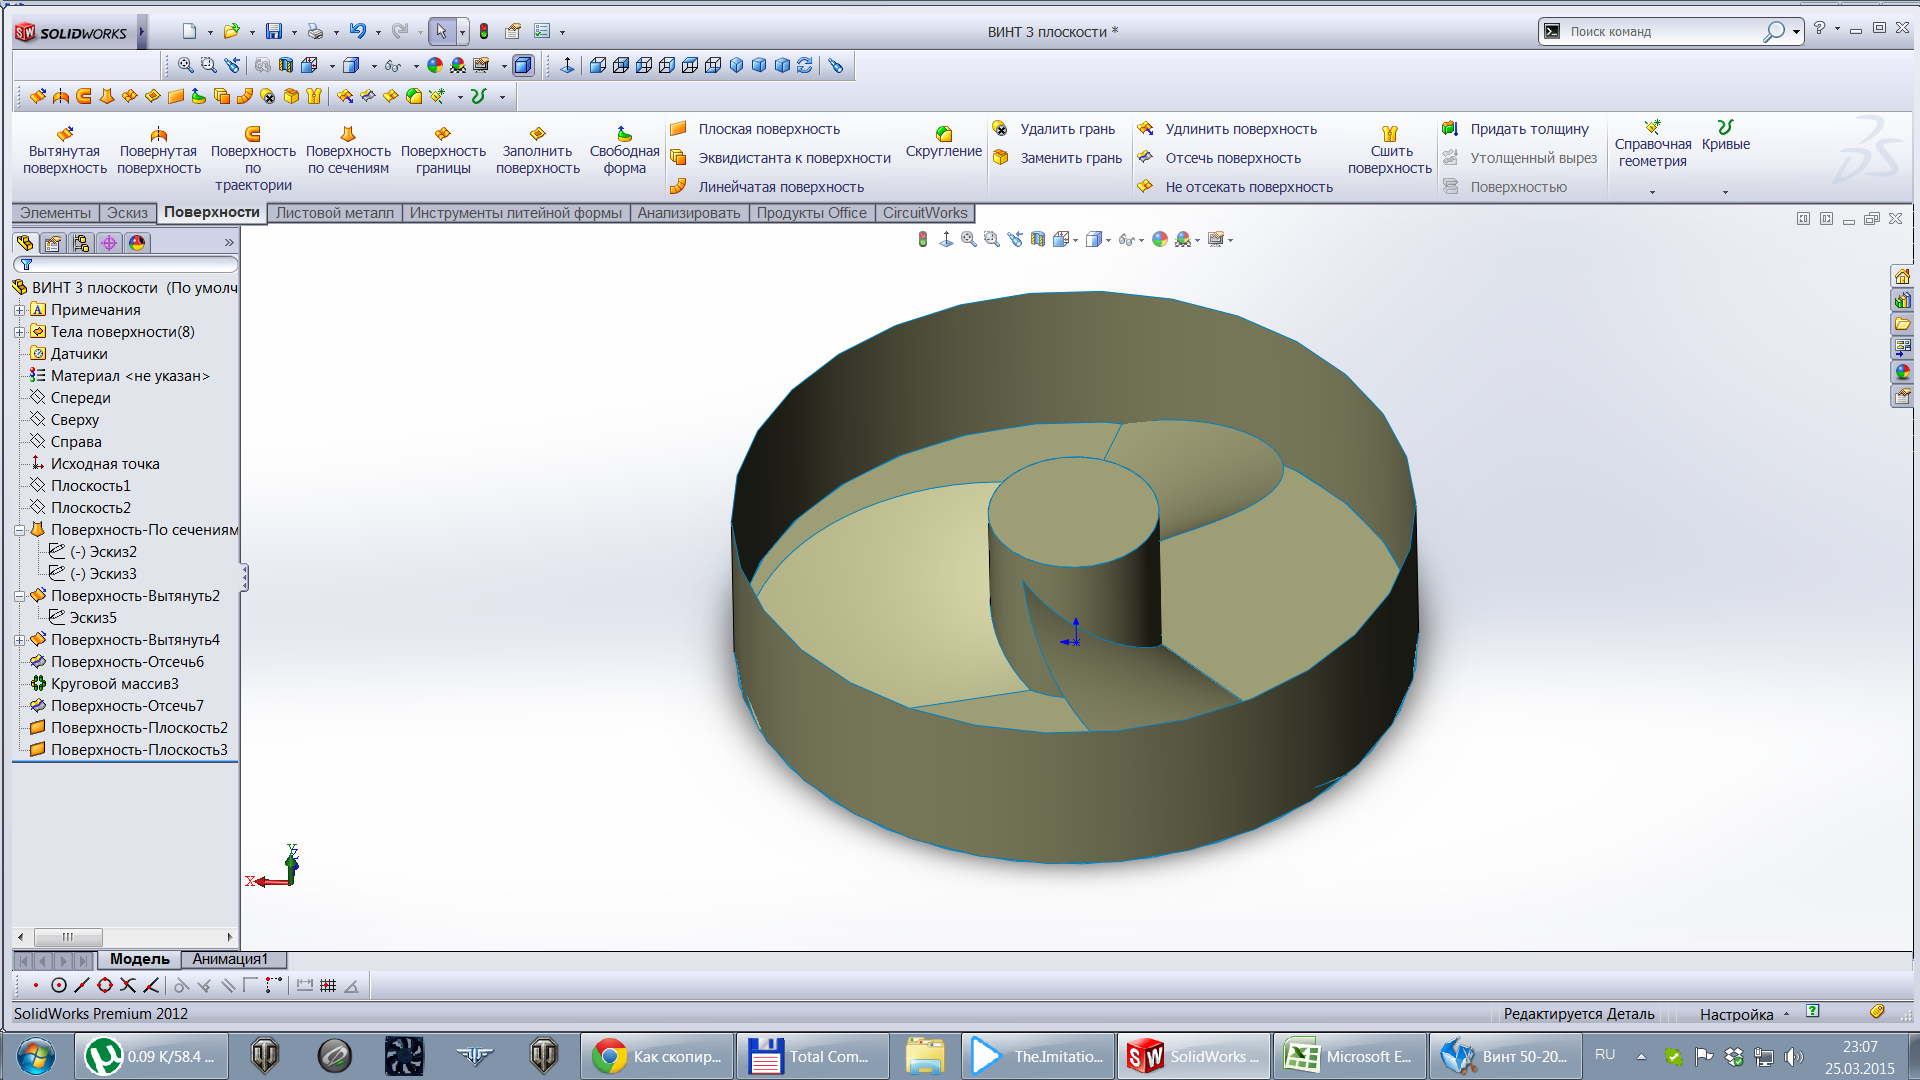Open the Анализировать ribbon tab

tap(688, 213)
